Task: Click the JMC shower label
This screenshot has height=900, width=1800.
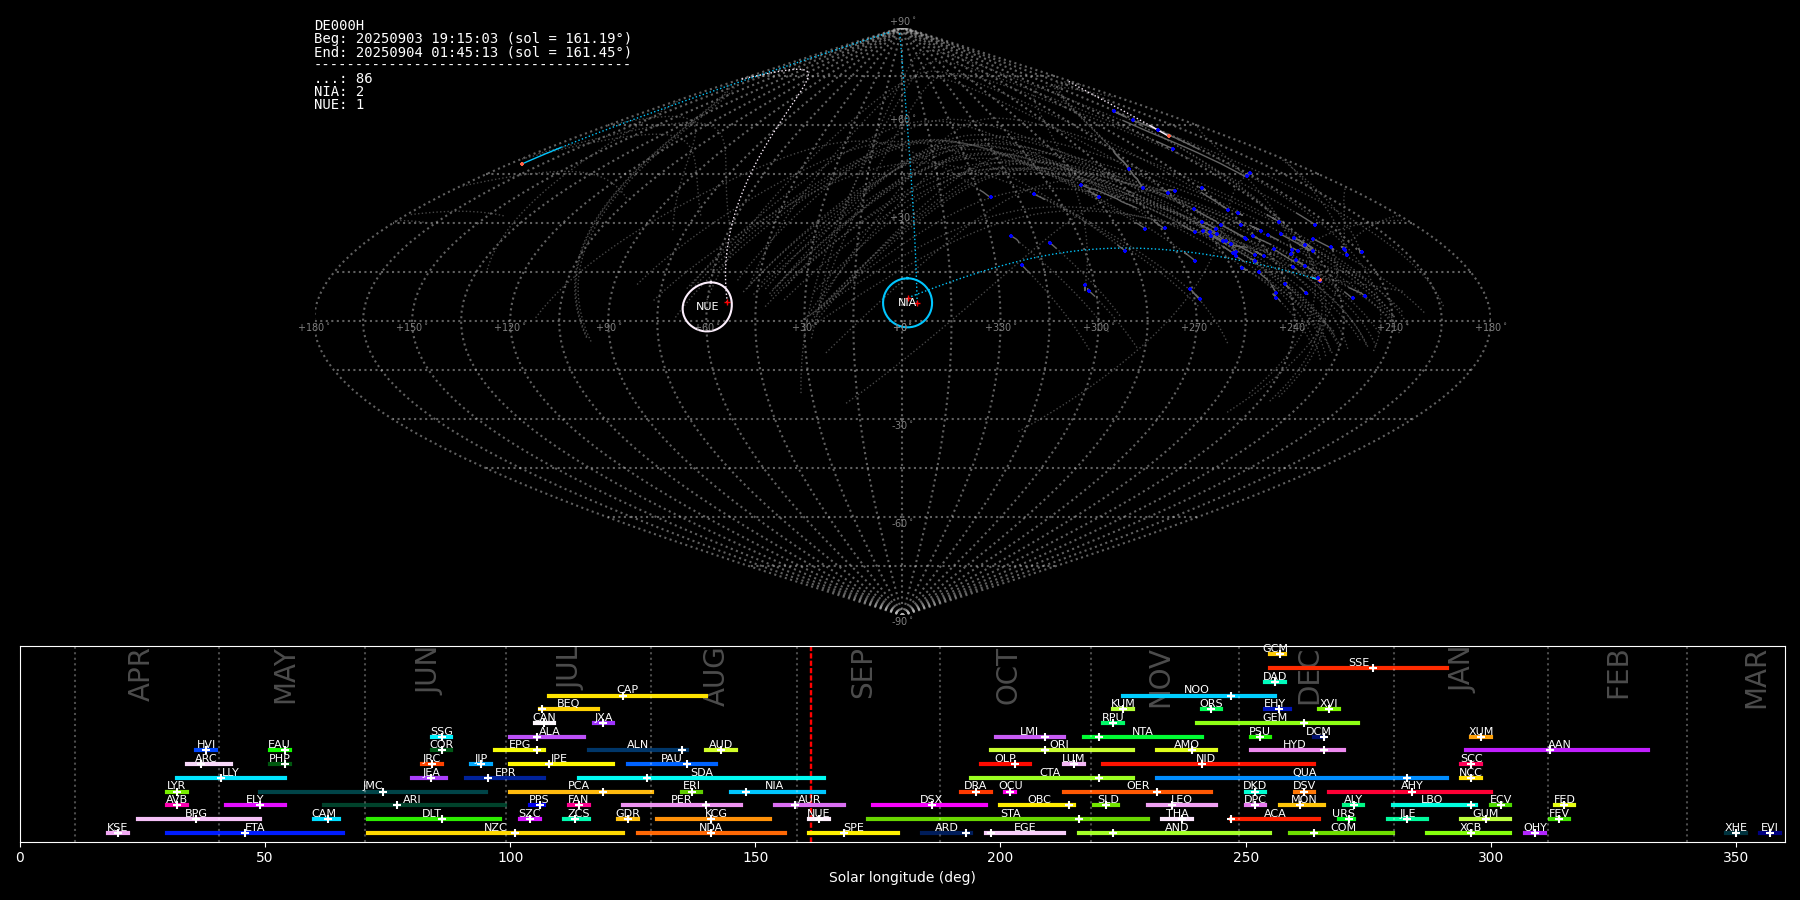Action: pyautogui.click(x=372, y=786)
